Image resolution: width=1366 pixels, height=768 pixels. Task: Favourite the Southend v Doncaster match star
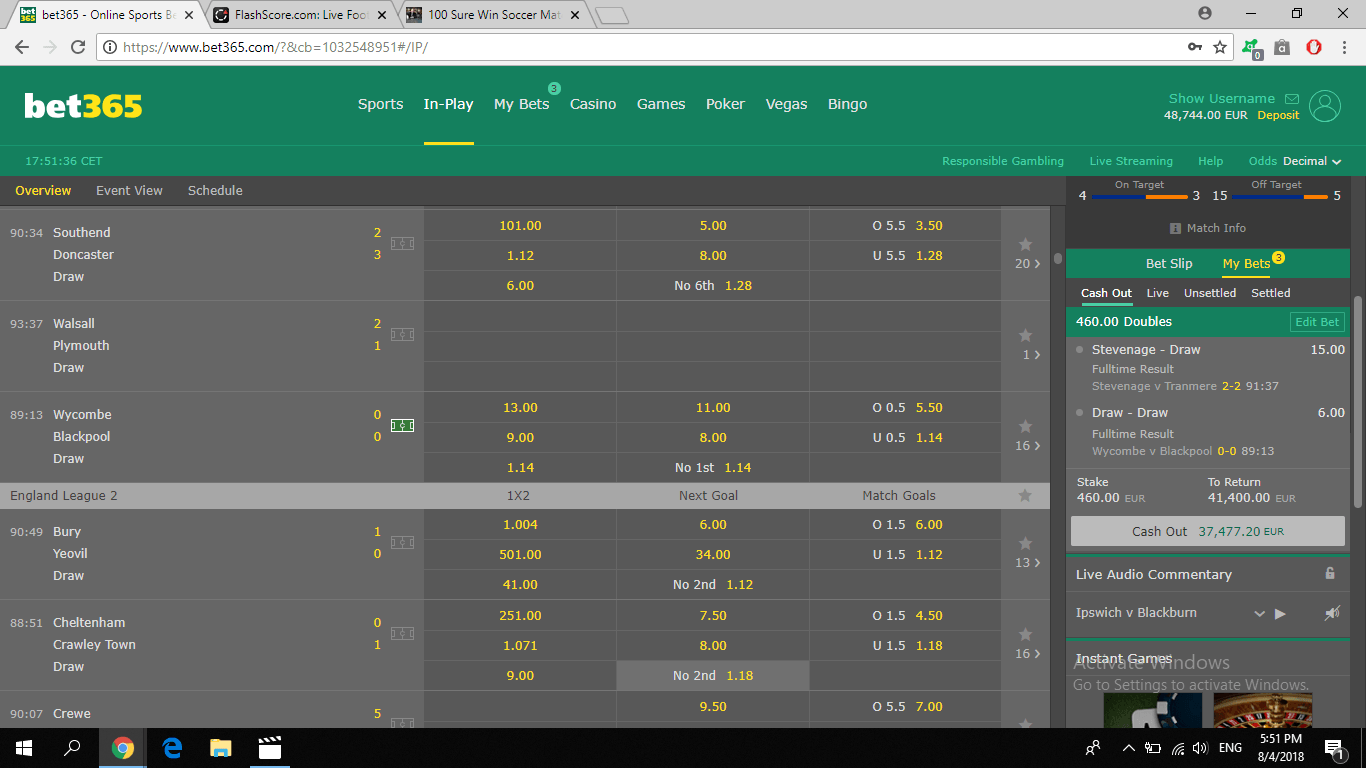1025,244
